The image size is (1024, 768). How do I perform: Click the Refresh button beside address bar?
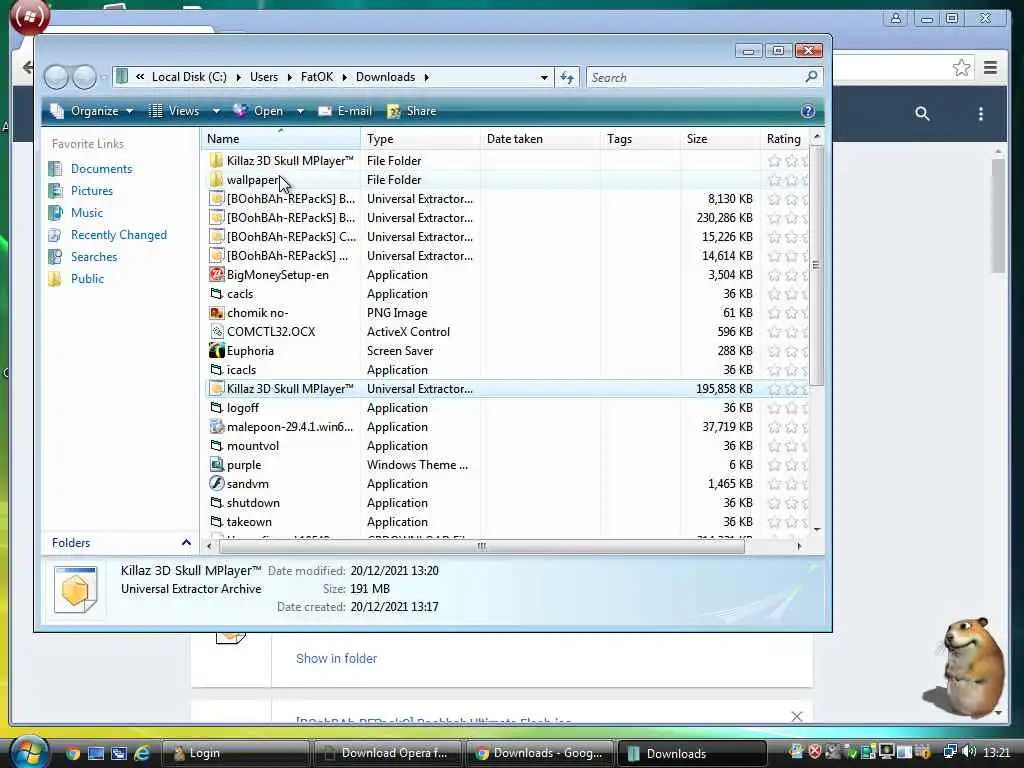(x=567, y=77)
